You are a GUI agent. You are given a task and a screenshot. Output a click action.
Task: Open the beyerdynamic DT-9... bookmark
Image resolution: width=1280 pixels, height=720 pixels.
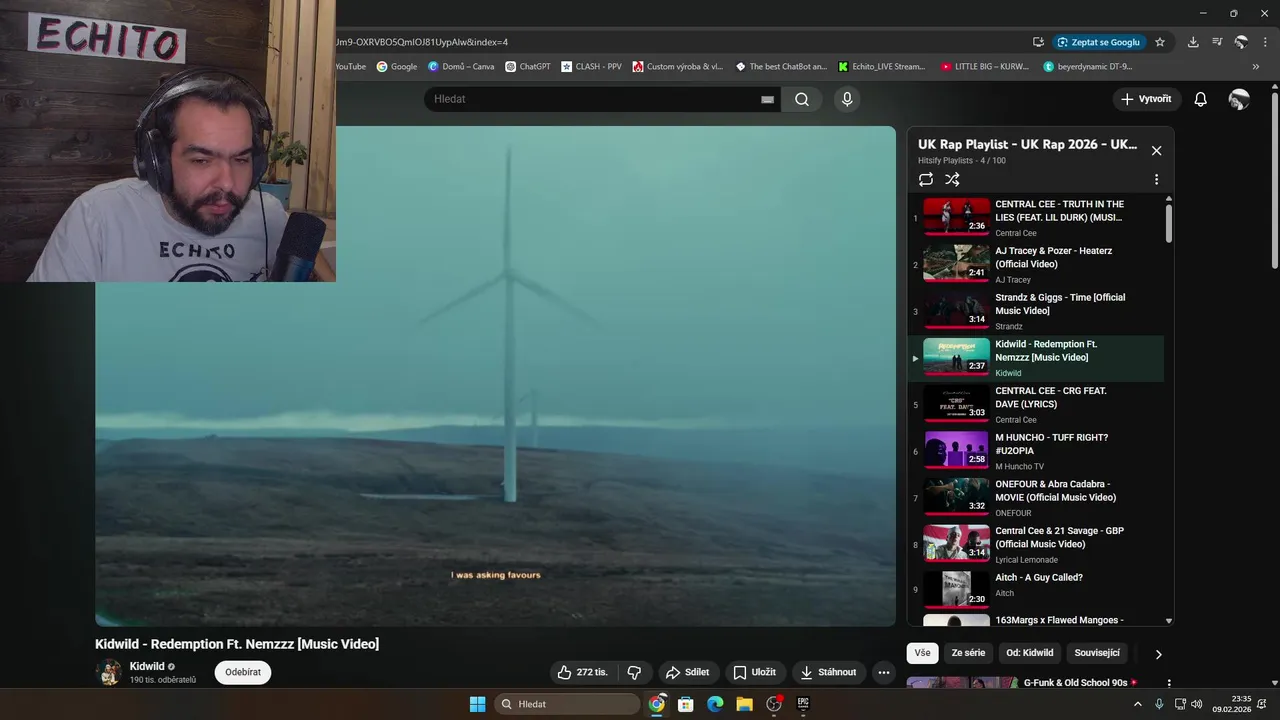pyautogui.click(x=1088, y=67)
